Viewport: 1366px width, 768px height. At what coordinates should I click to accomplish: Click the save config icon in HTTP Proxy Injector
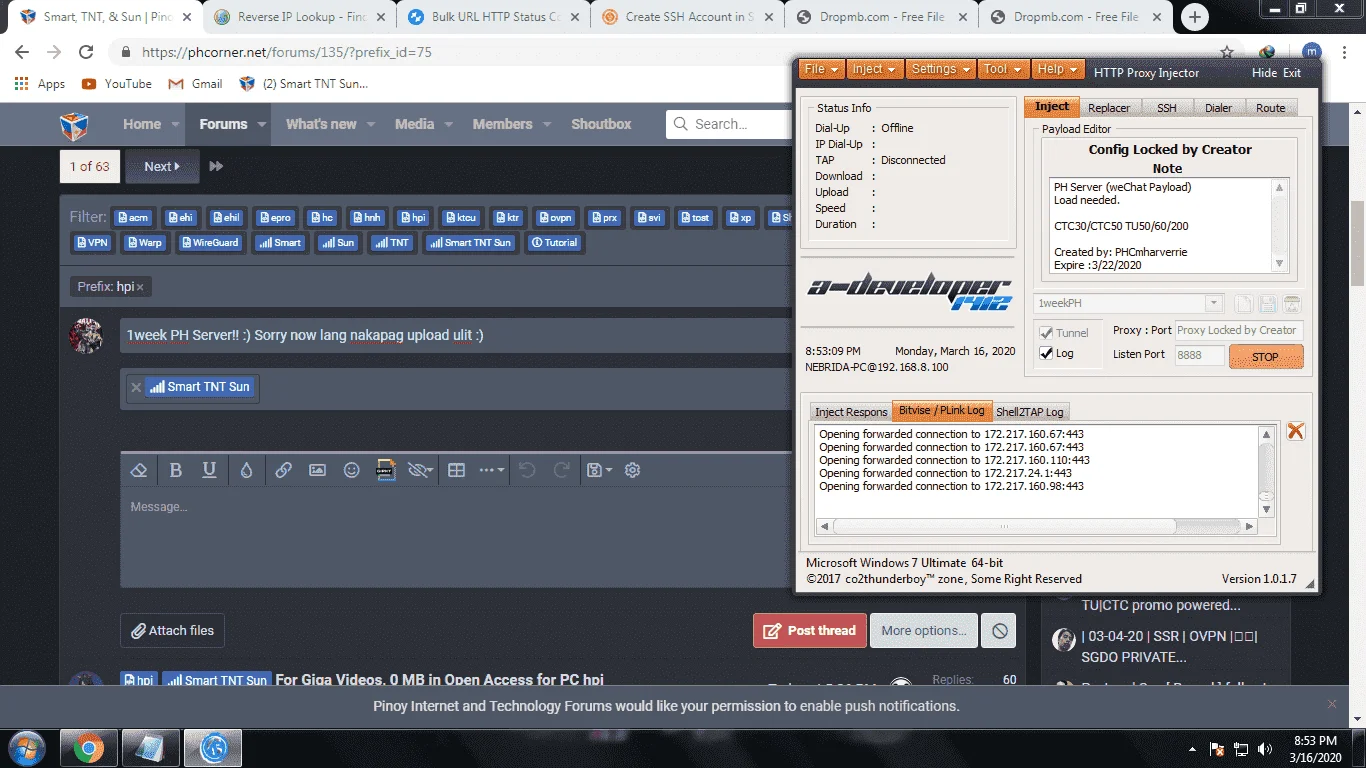[1268, 304]
